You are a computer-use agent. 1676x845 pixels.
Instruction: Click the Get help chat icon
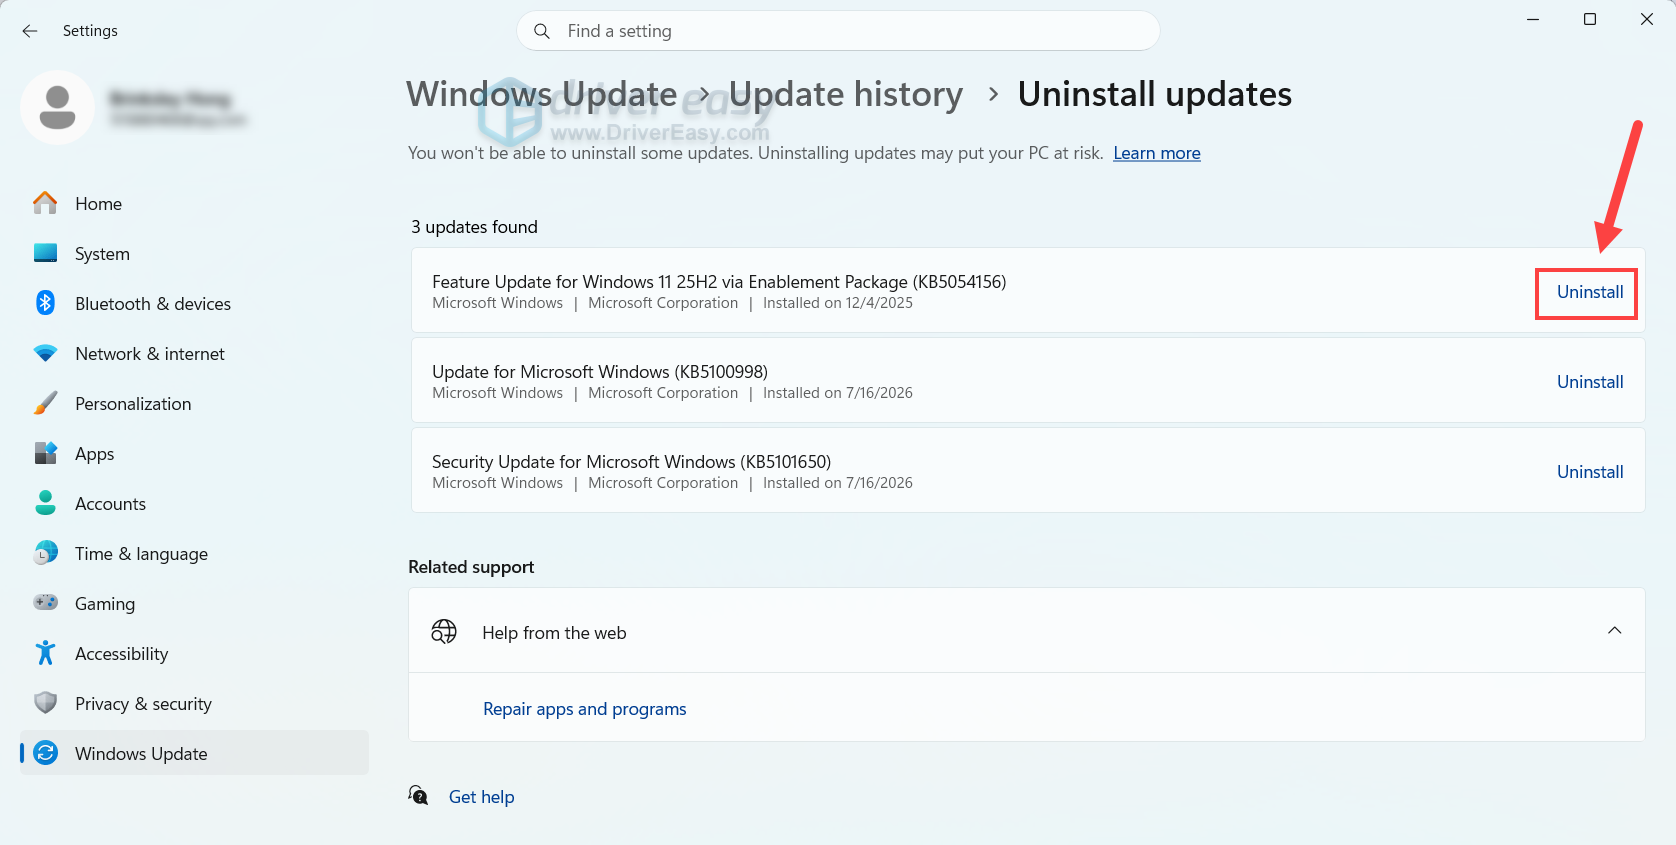coord(418,795)
